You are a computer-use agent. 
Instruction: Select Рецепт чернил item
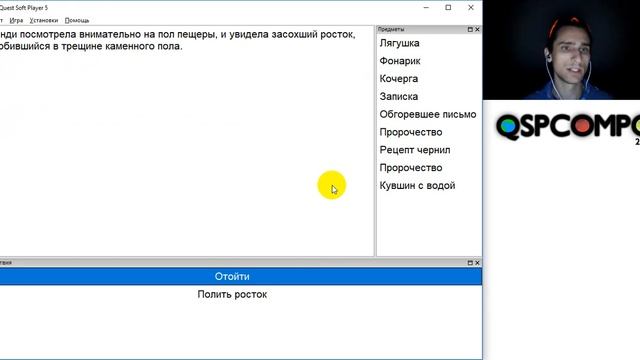pos(415,150)
